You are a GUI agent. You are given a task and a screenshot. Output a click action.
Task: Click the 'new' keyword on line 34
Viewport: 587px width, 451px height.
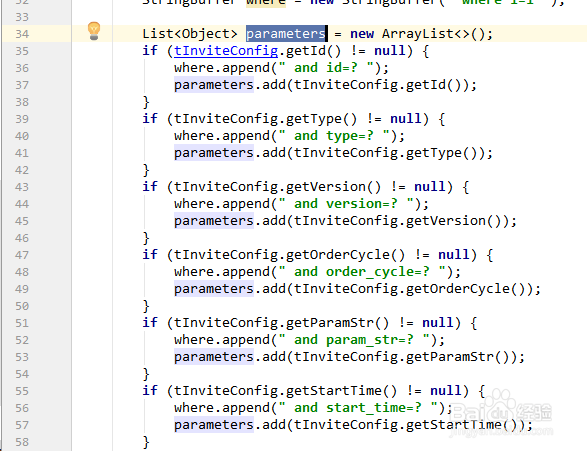tap(362, 34)
